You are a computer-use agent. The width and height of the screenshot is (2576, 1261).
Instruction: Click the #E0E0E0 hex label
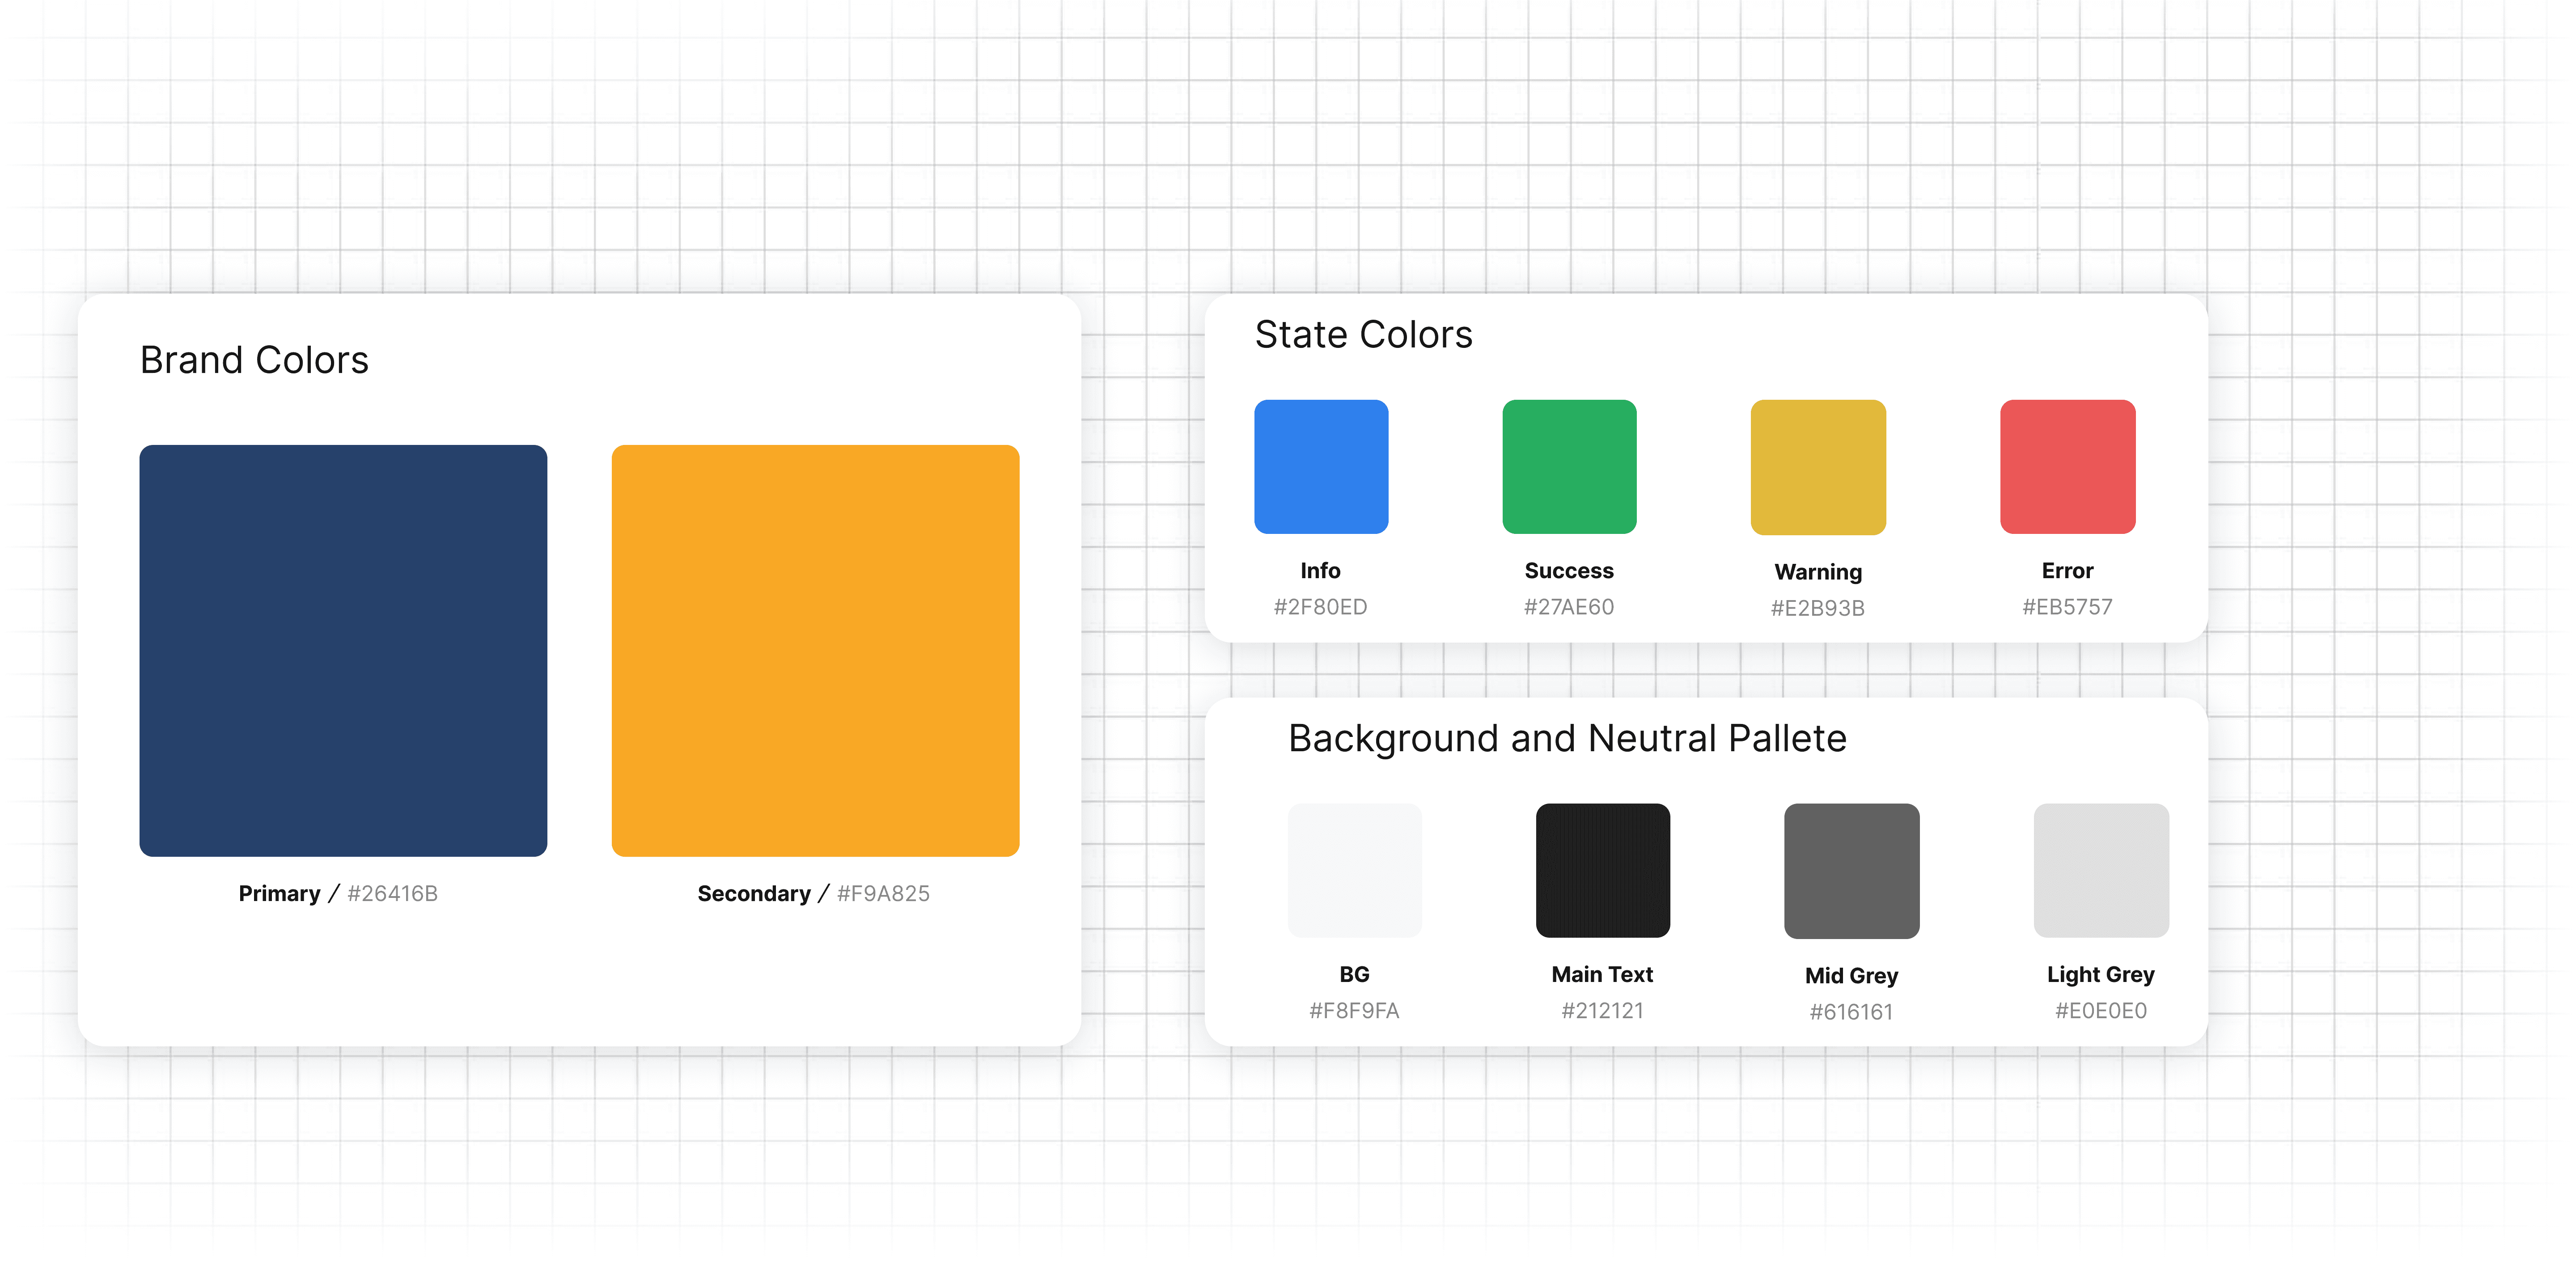point(2100,1011)
